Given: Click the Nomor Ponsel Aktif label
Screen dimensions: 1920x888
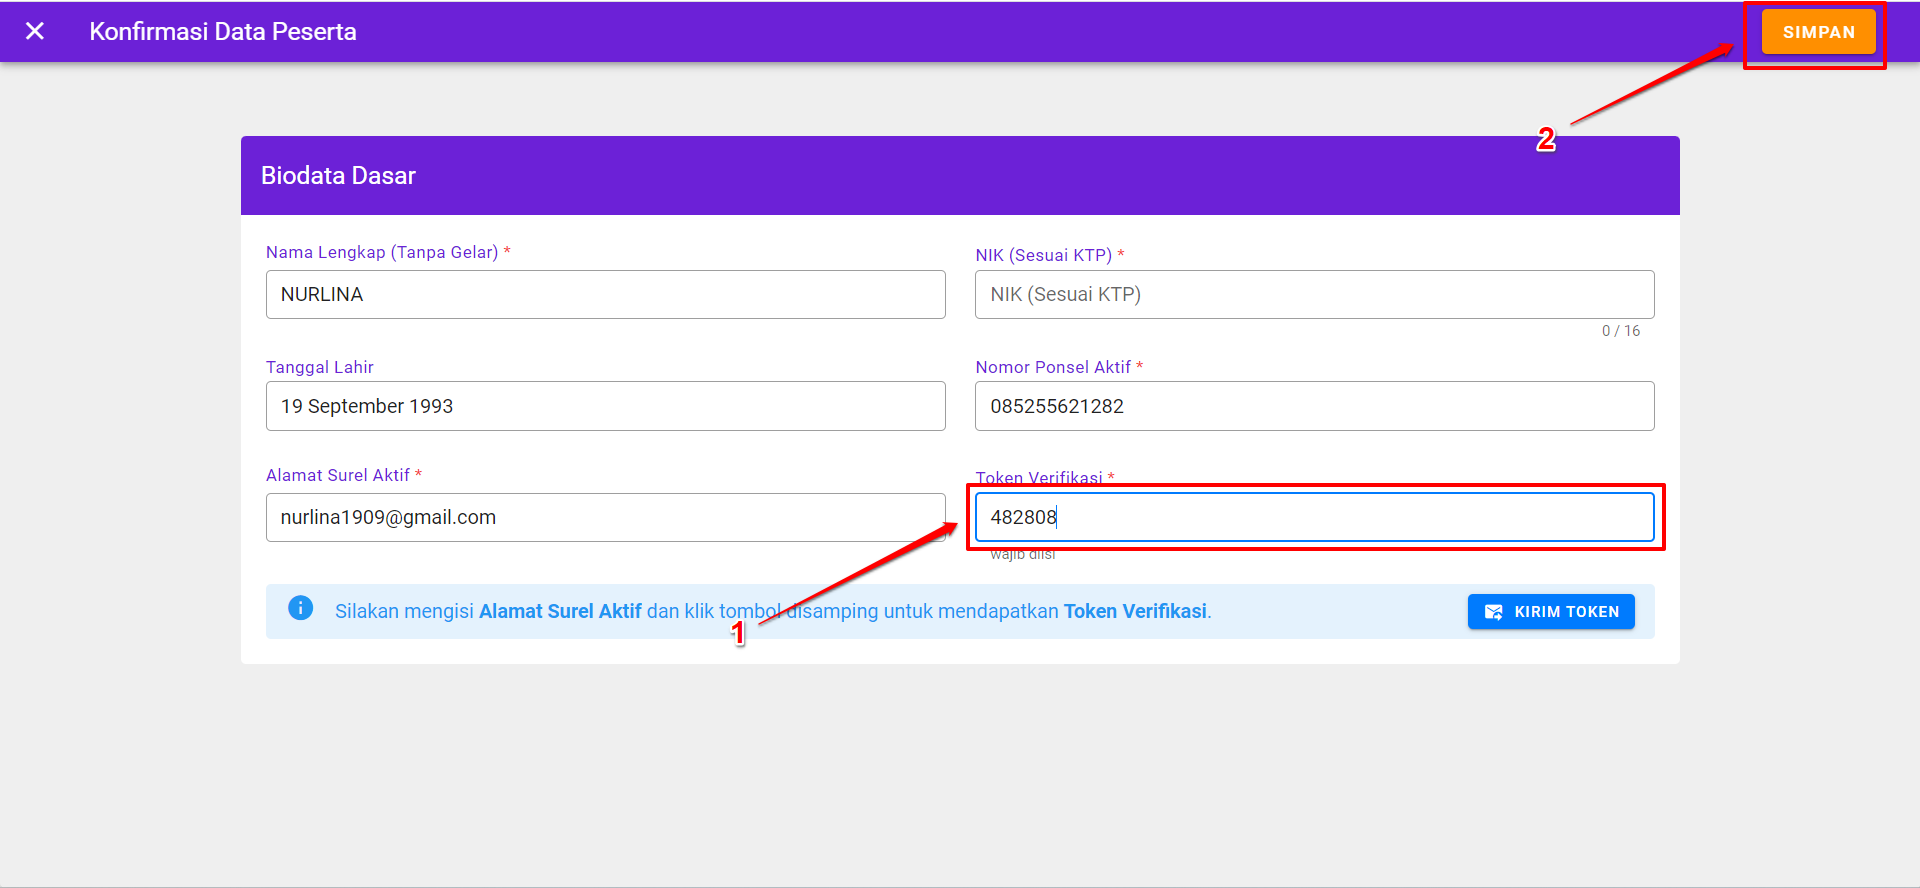Looking at the screenshot, I should pos(1053,367).
